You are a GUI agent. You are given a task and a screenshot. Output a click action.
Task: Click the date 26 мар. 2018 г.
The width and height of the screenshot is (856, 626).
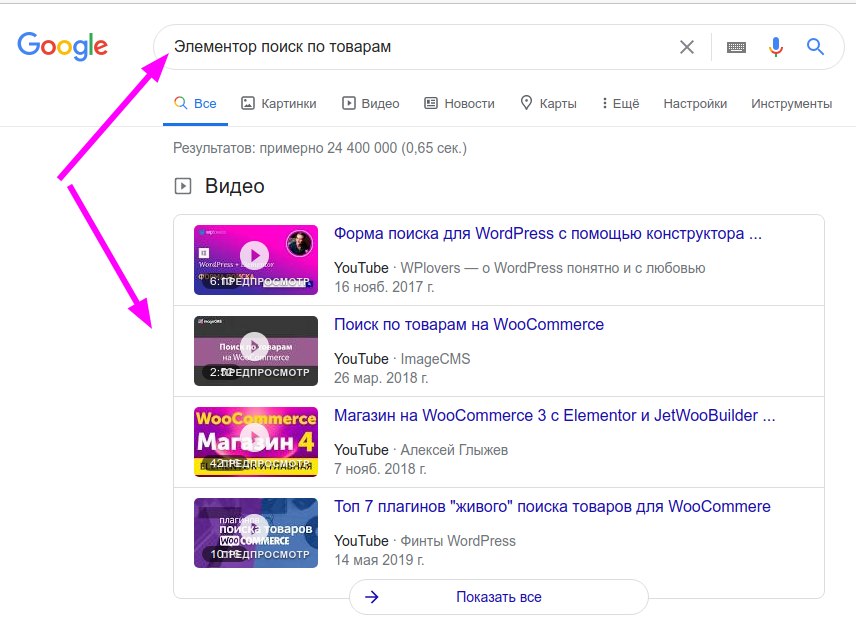pyautogui.click(x=381, y=378)
